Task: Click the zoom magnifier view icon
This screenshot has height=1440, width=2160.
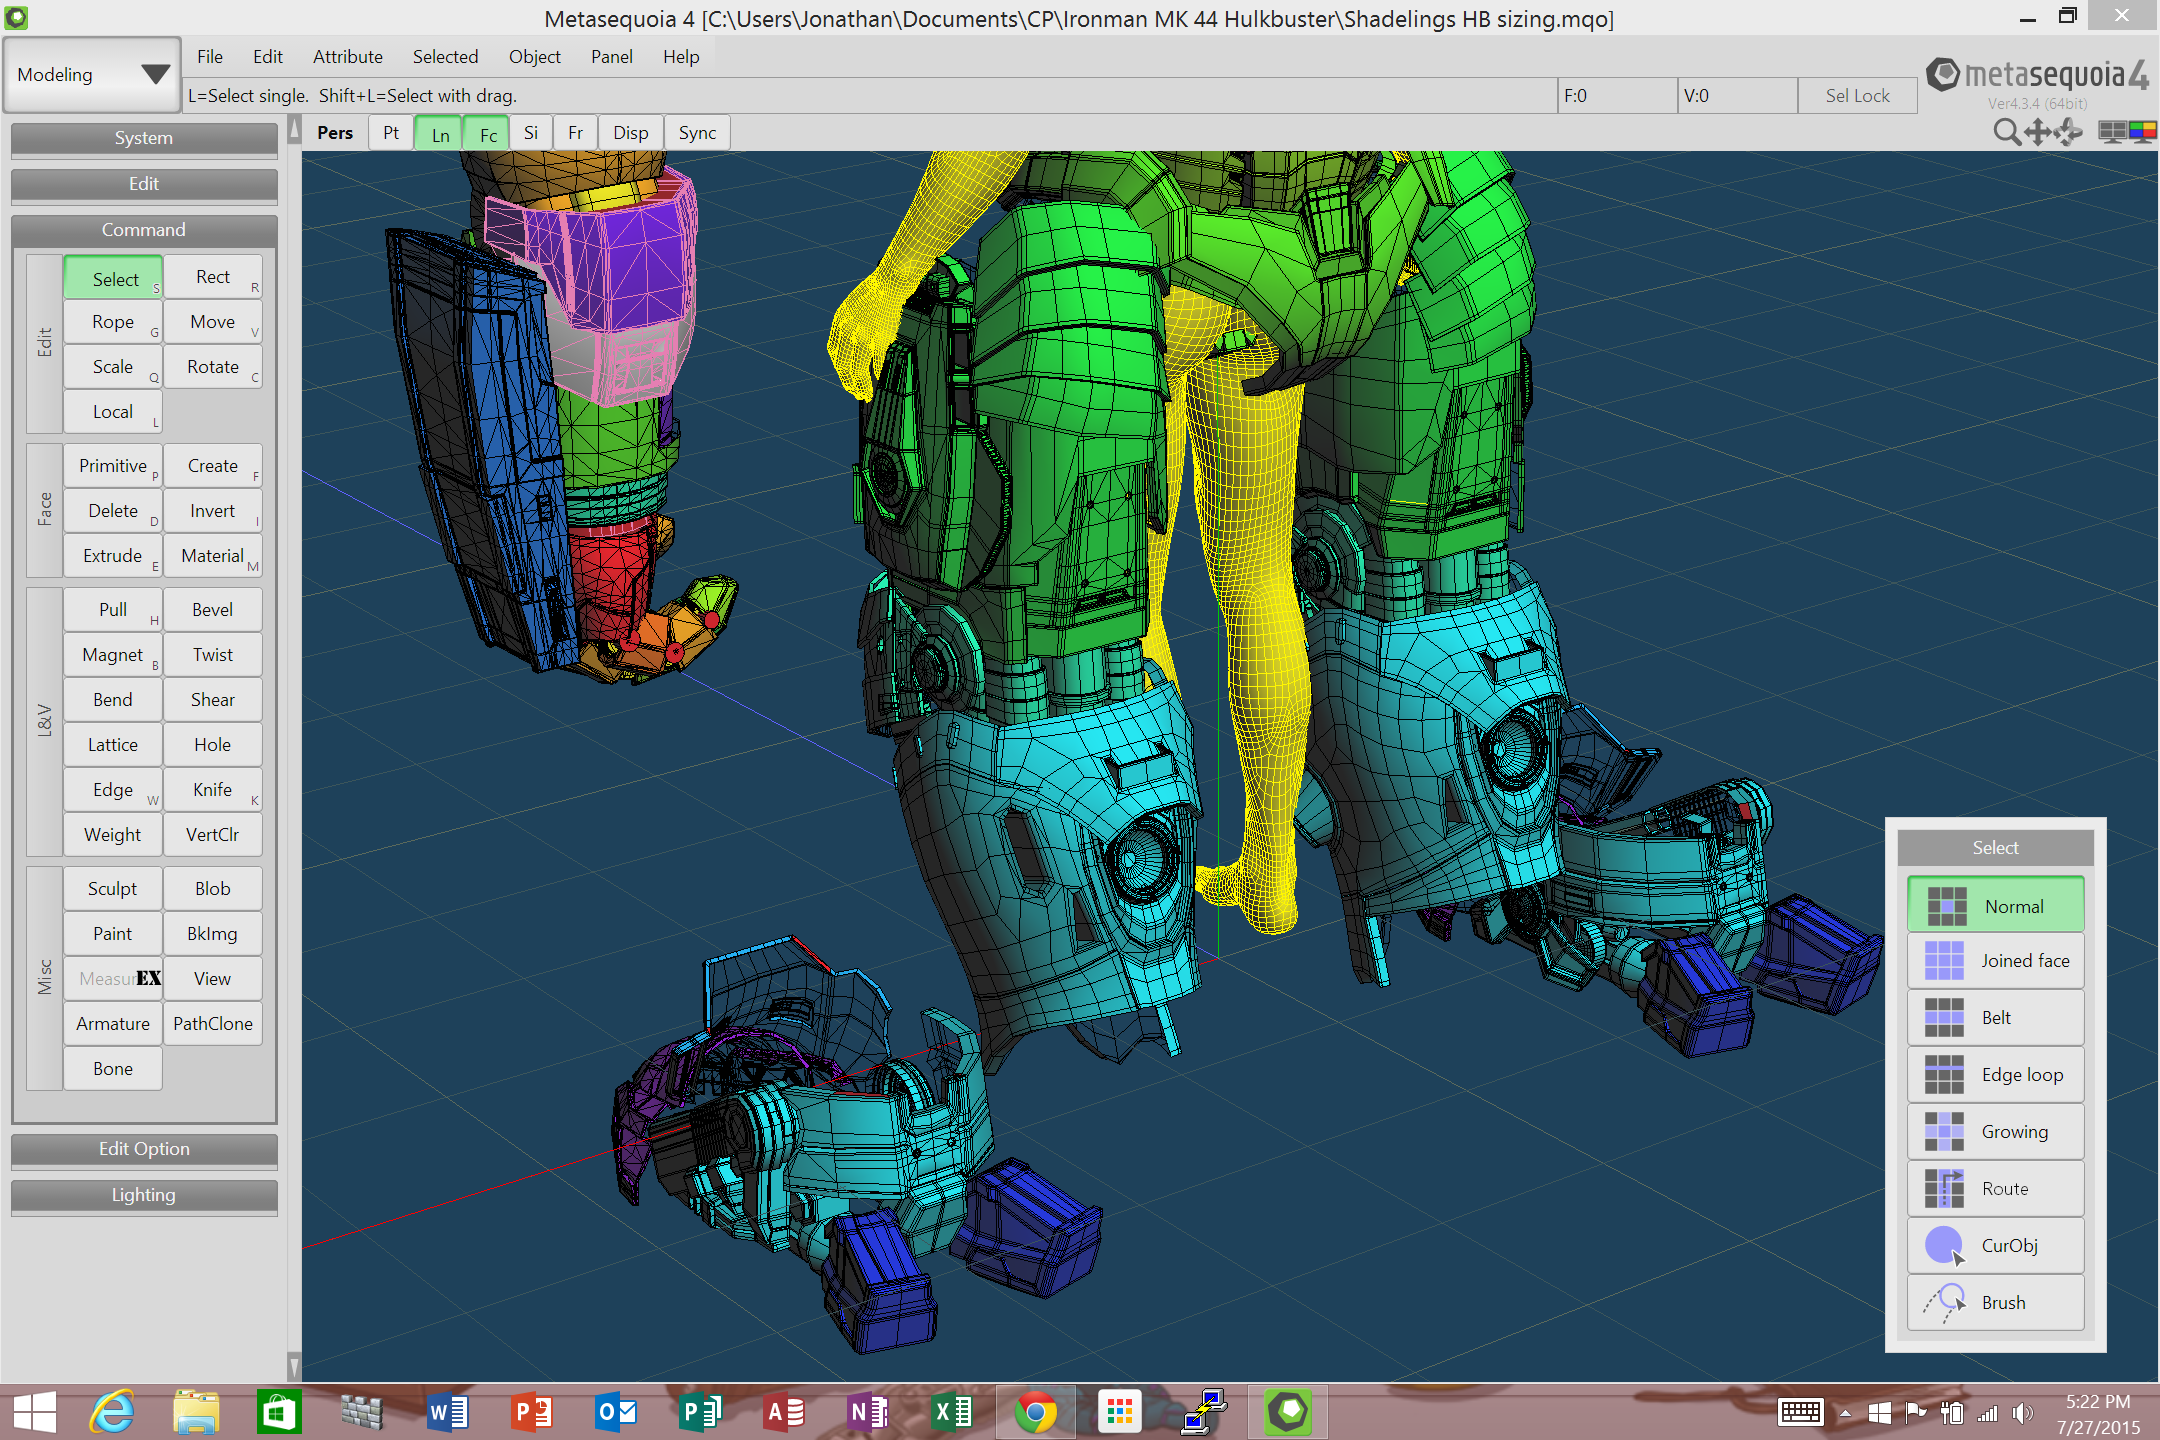Action: point(2006,132)
